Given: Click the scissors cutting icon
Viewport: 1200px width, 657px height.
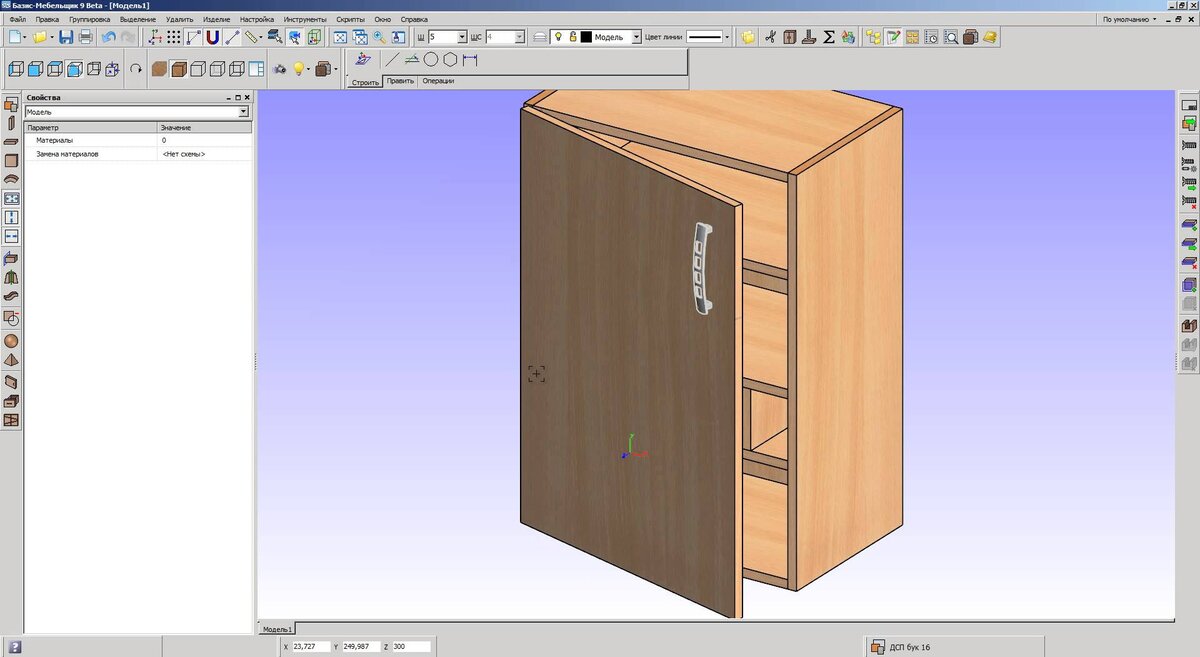Looking at the screenshot, I should click(770, 37).
